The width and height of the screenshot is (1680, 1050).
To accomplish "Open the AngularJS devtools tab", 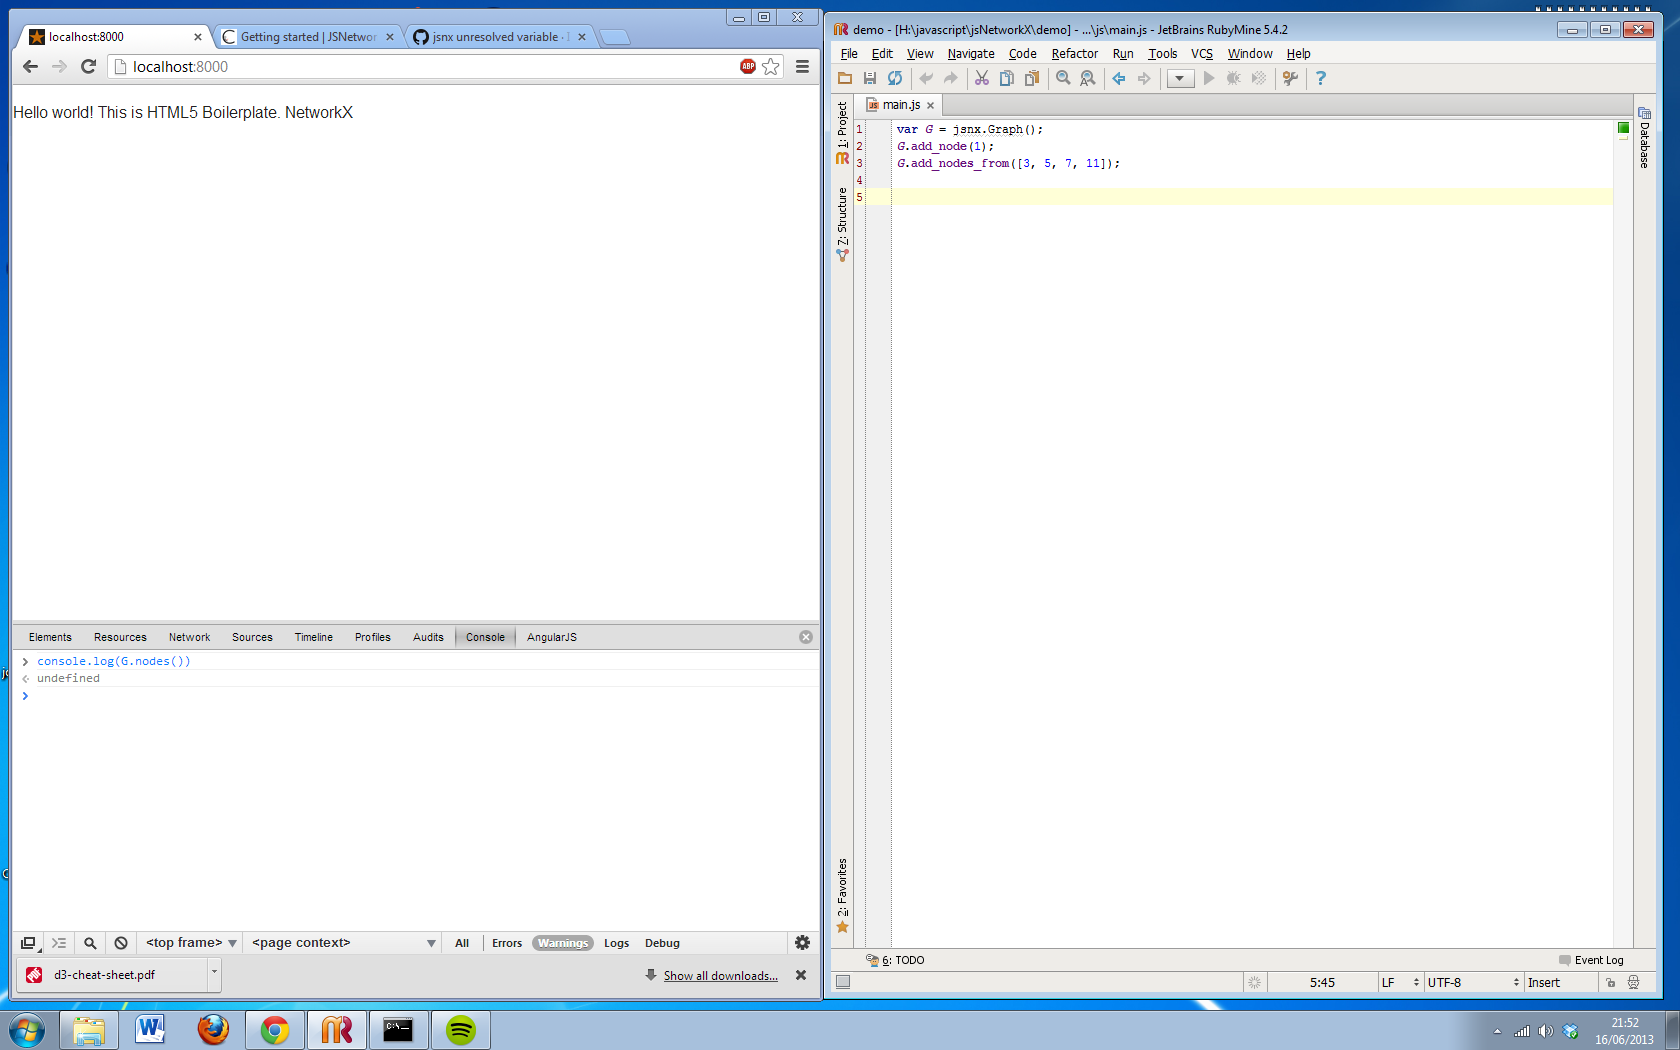I will click(552, 637).
